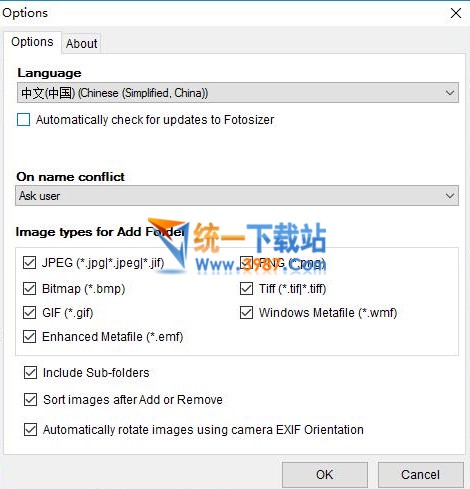Confirm settings with OK button
Image resolution: width=470 pixels, height=489 pixels.
pos(325,475)
